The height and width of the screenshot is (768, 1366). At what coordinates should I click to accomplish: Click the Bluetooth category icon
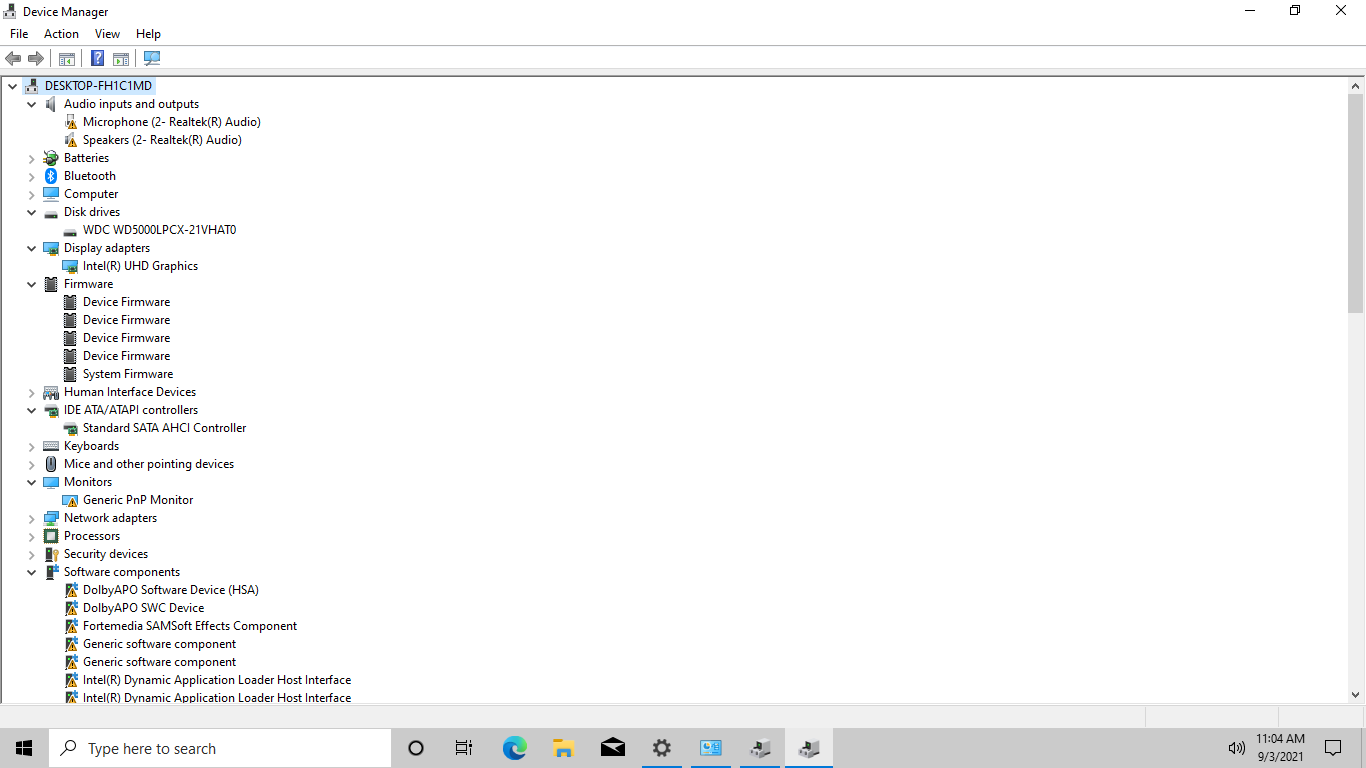51,176
